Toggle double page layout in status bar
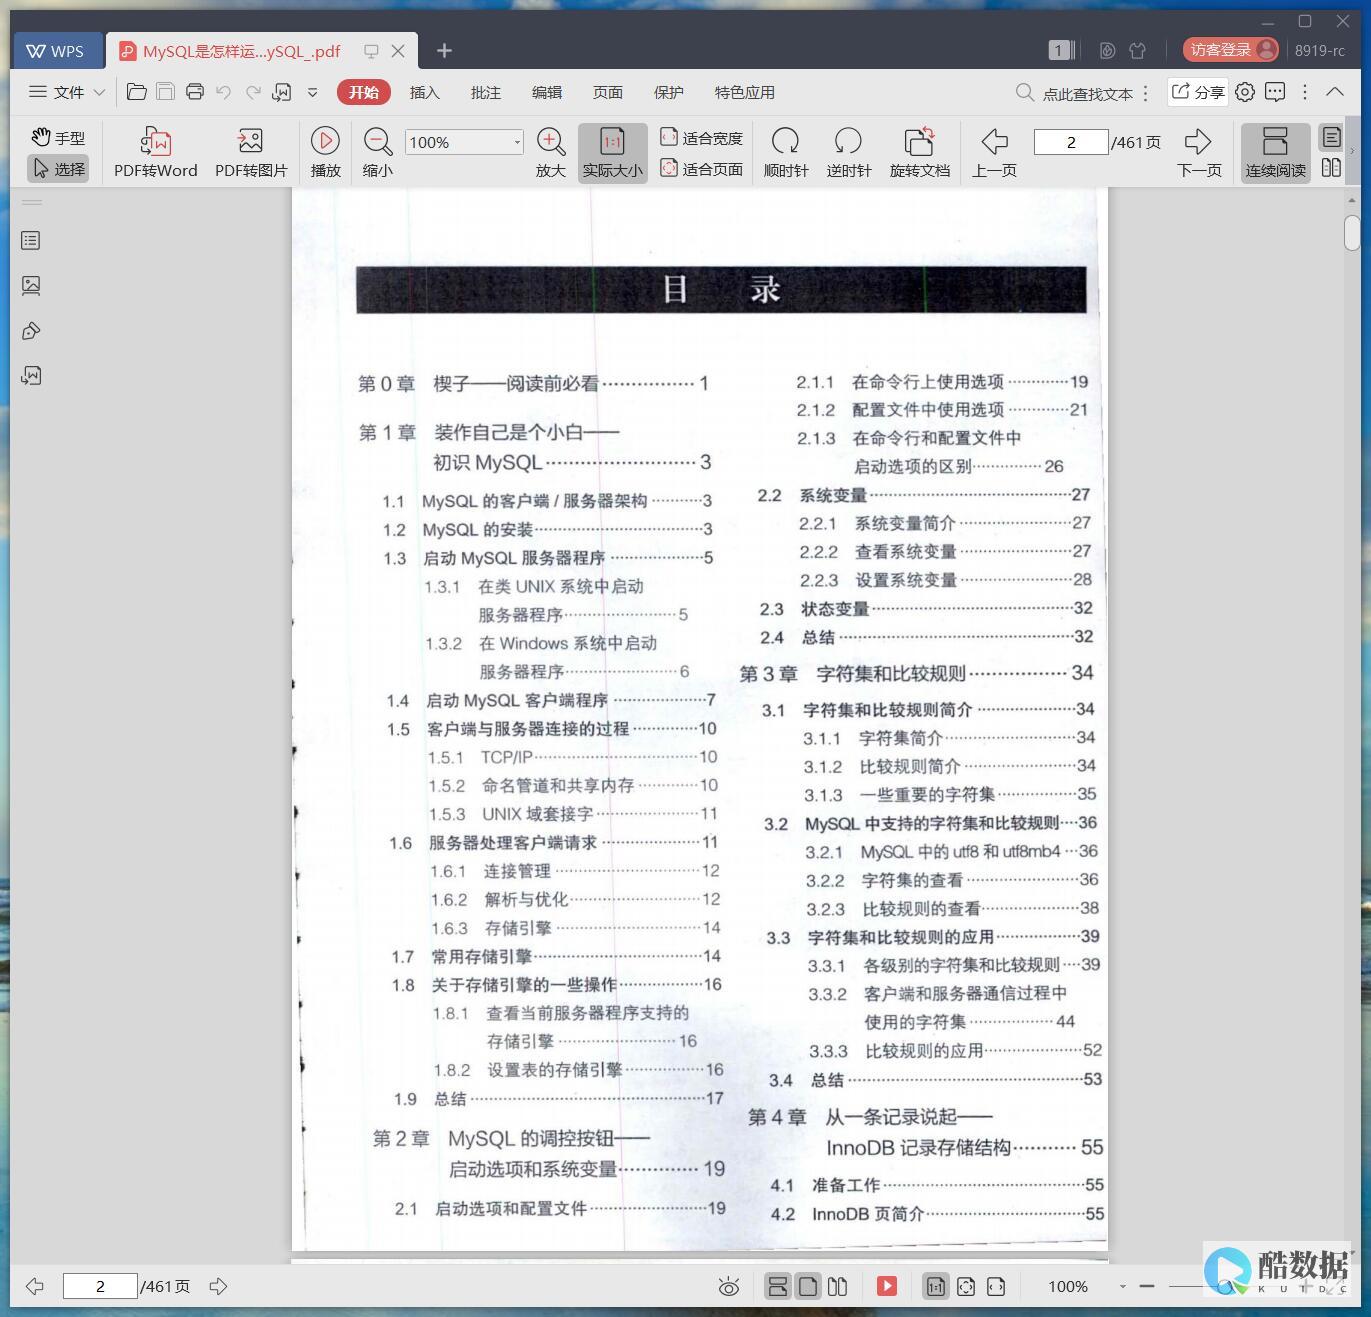The height and width of the screenshot is (1317, 1371). tap(838, 1286)
